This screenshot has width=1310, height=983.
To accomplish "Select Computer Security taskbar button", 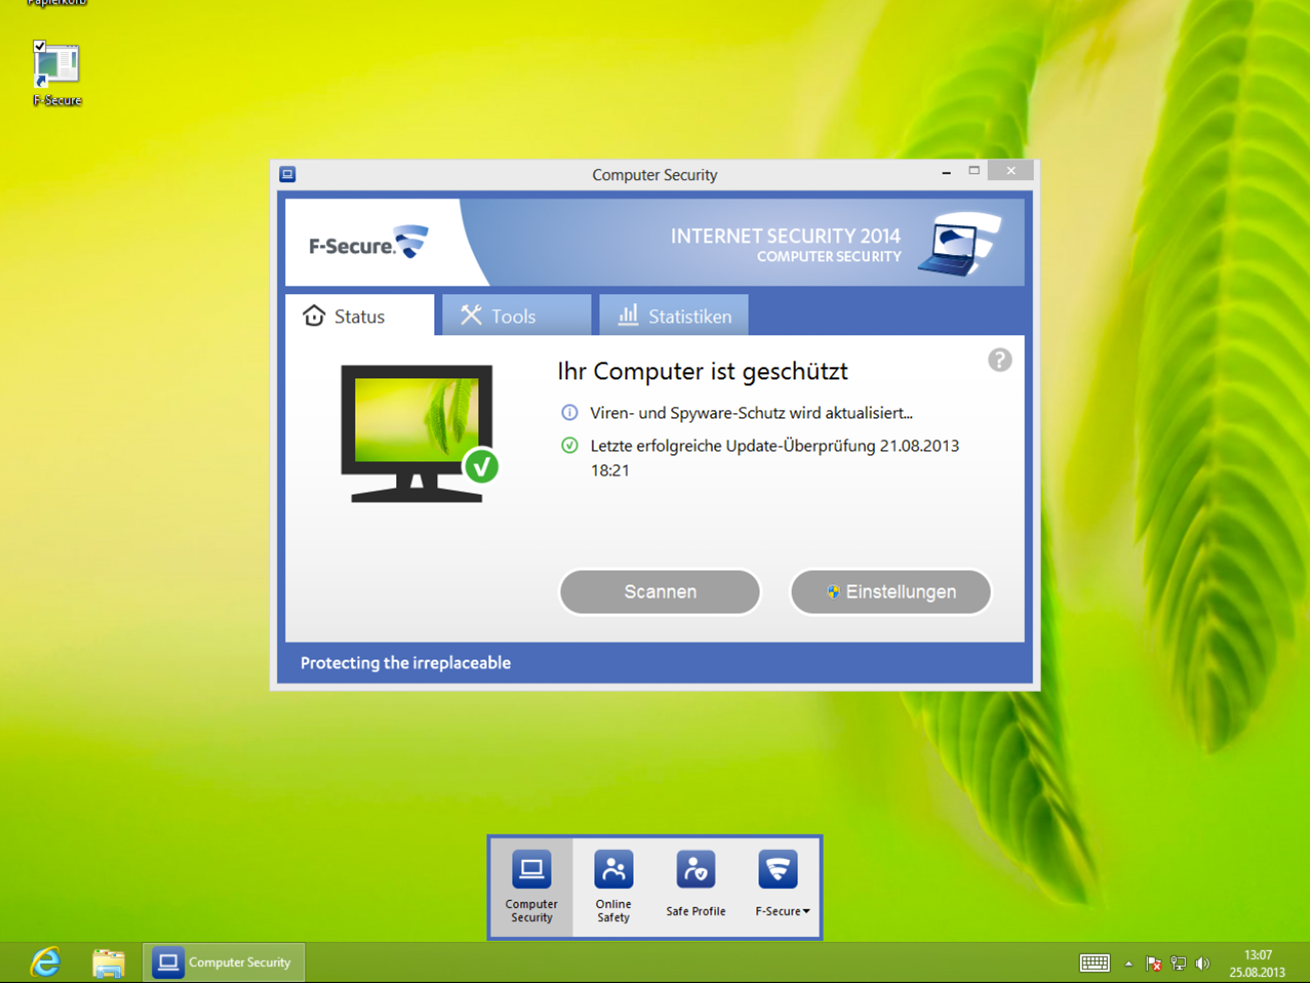I will tap(223, 962).
